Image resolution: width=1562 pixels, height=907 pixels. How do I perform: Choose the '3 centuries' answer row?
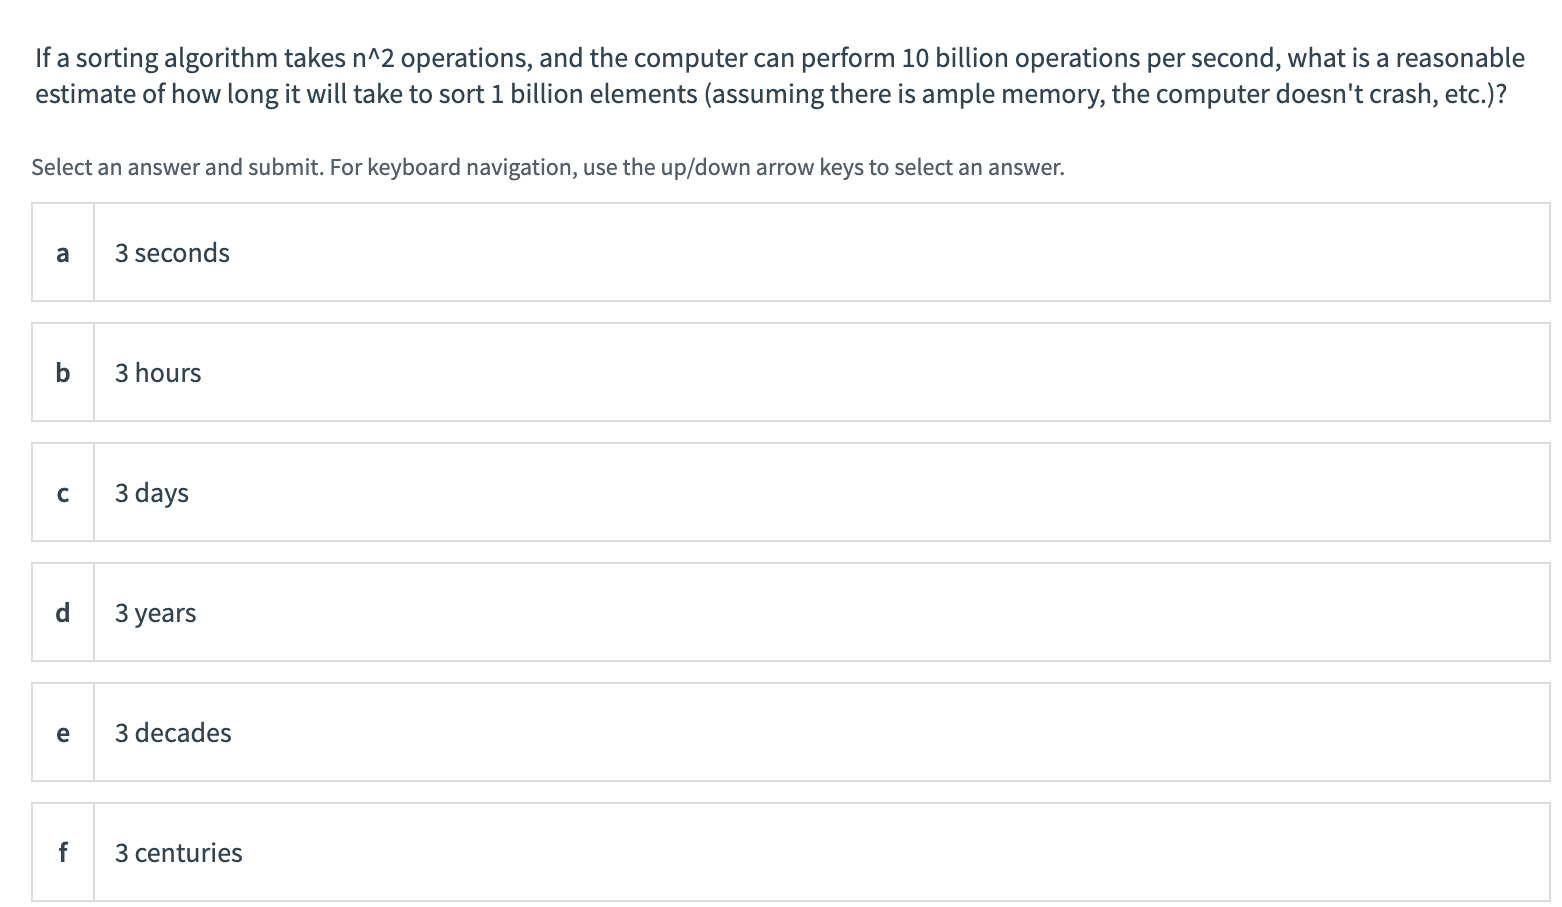tap(700, 852)
